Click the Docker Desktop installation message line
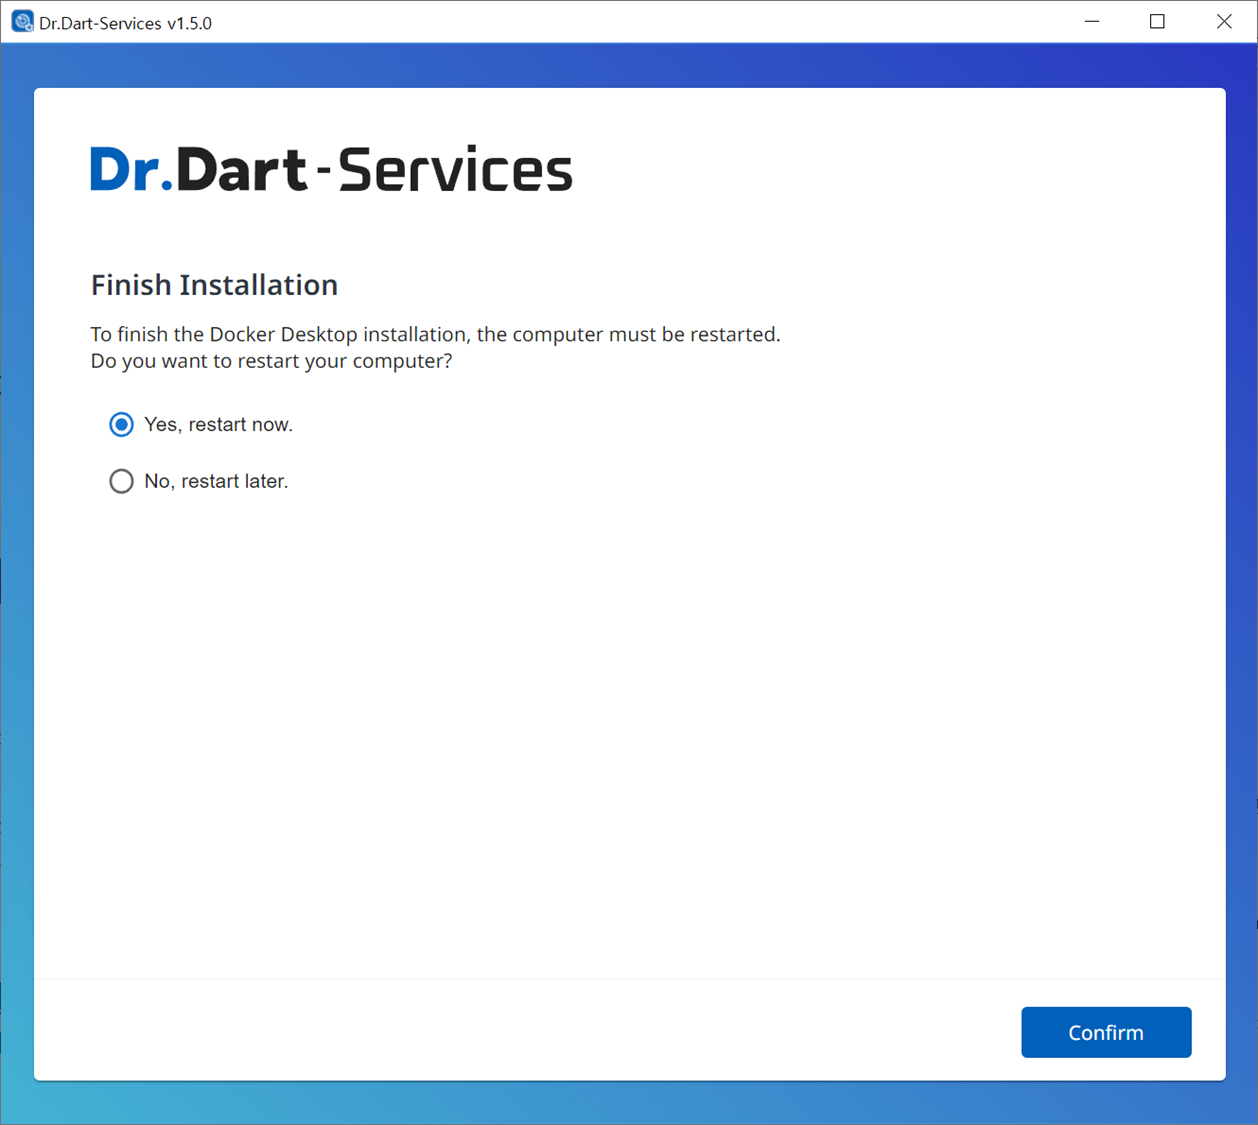The width and height of the screenshot is (1258, 1125). point(435,334)
